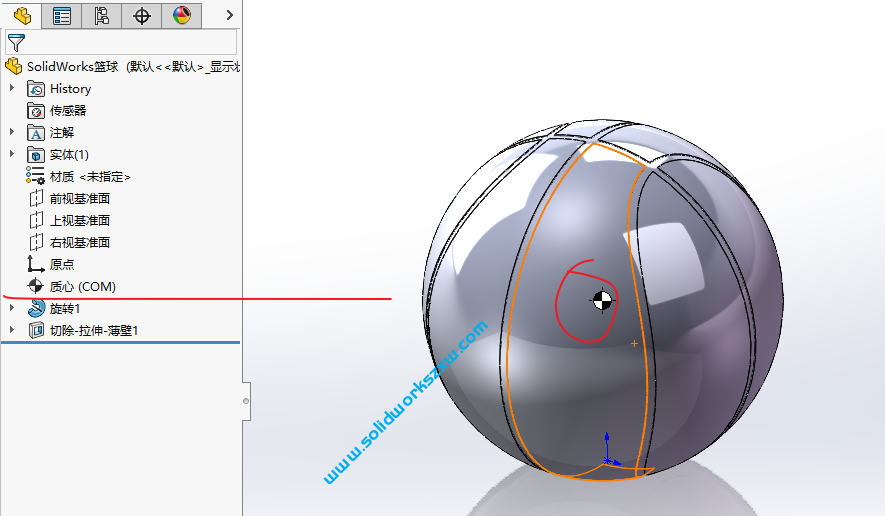Select the 上视基准面 plane icon
The height and width of the screenshot is (516, 885).
coord(36,220)
